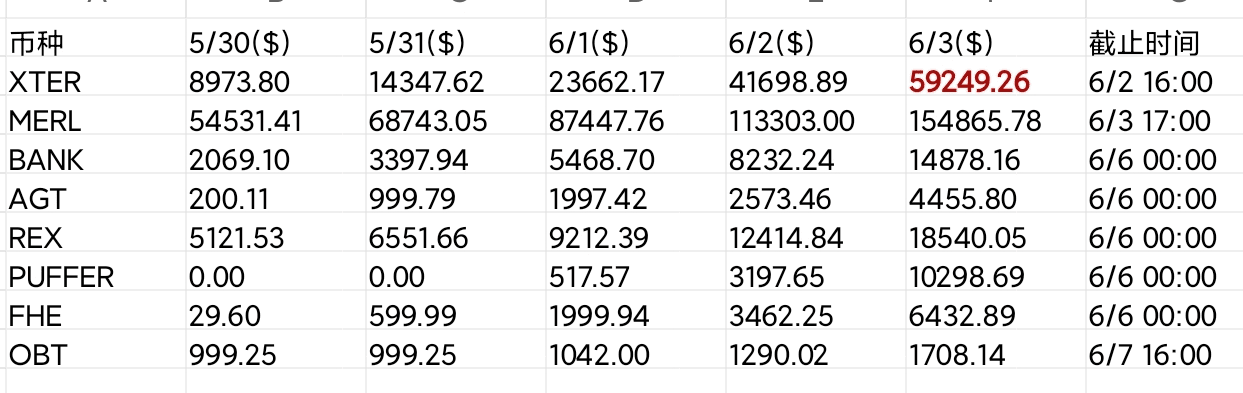Click the 113303.00 cell
Viewport: 1243px width, 393px height.
(815, 121)
